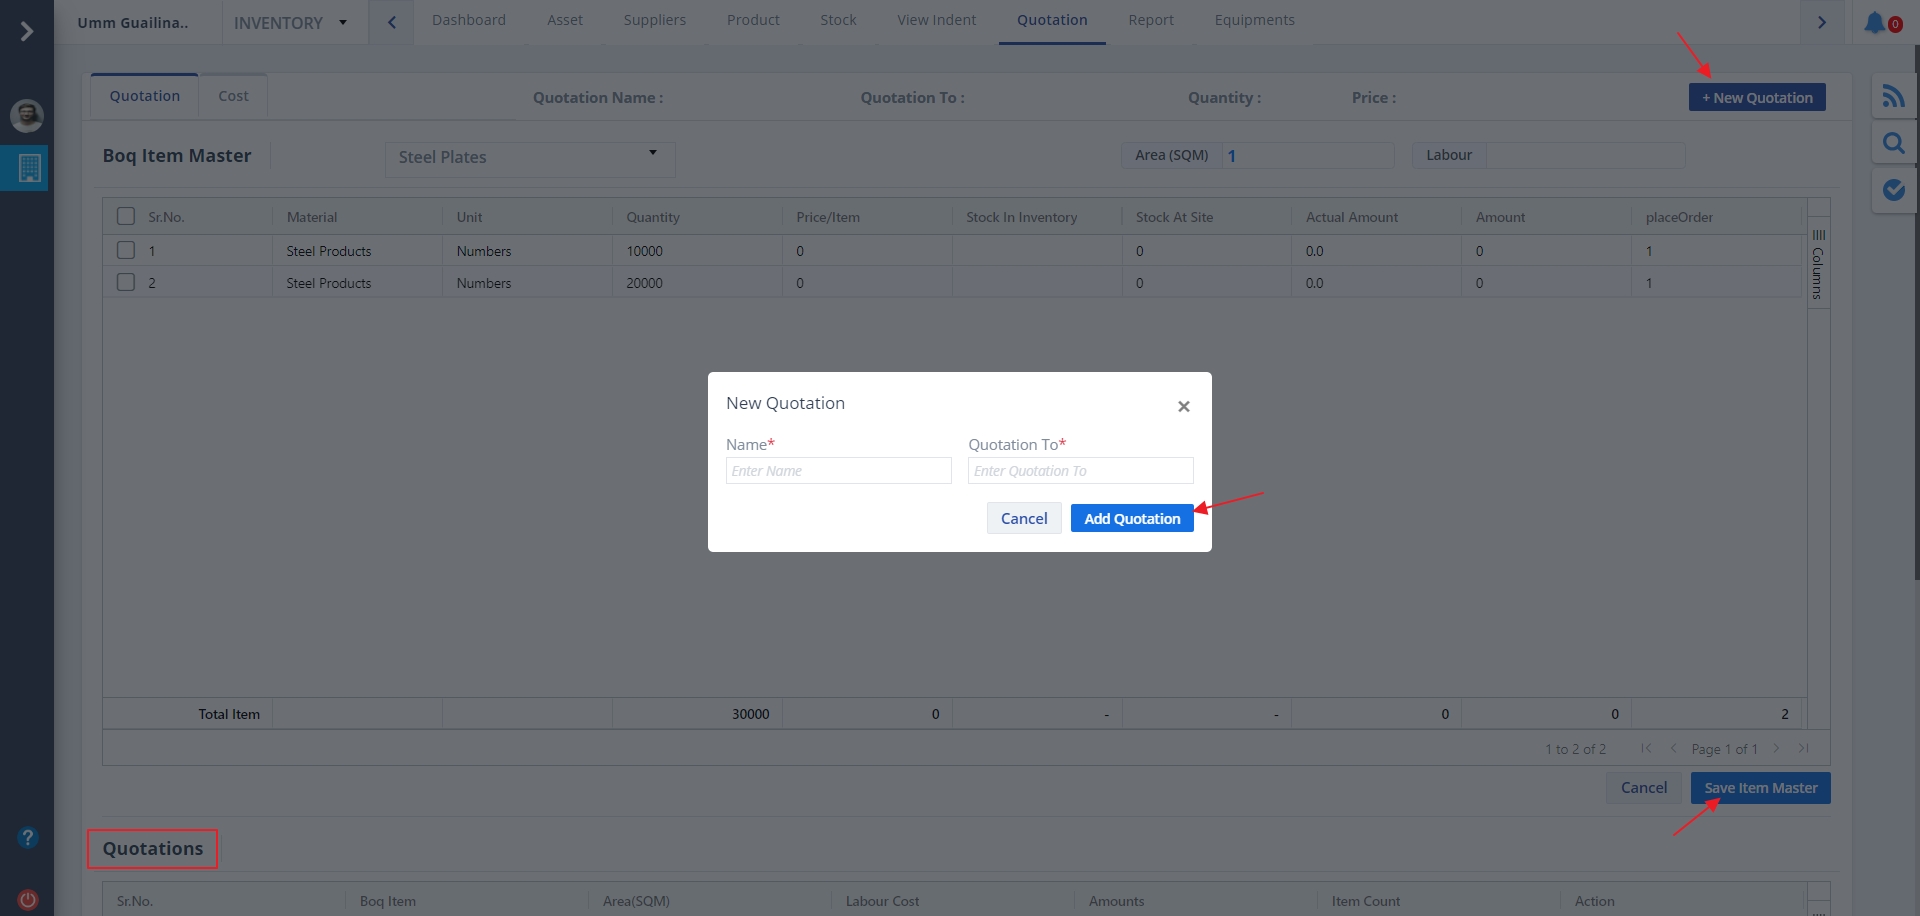
Task: Click the Add Quotation button
Action: (x=1131, y=518)
